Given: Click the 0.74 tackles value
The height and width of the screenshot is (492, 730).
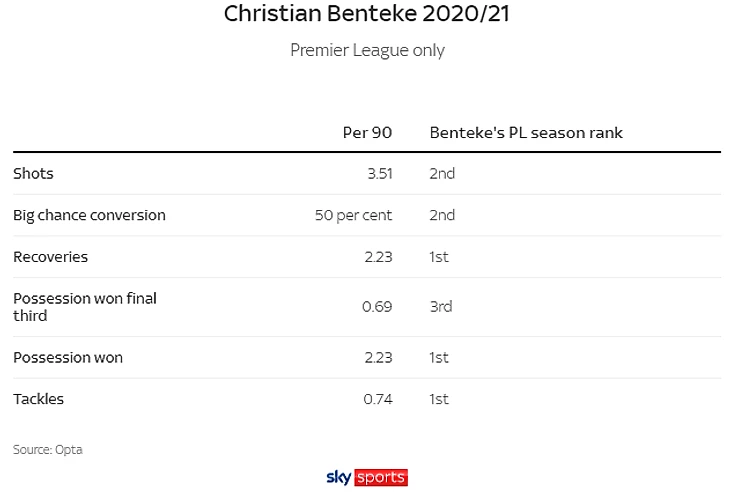Looking at the screenshot, I should click(377, 399).
